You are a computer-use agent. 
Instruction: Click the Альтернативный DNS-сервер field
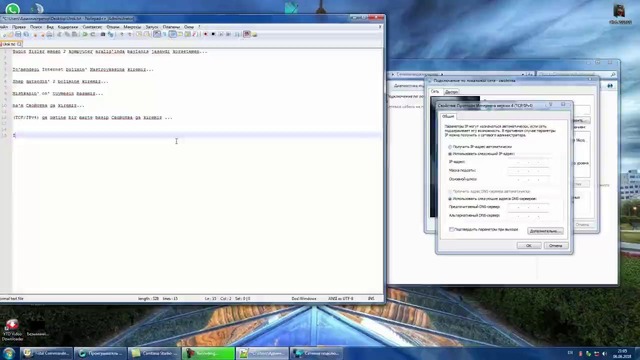tap(529, 216)
